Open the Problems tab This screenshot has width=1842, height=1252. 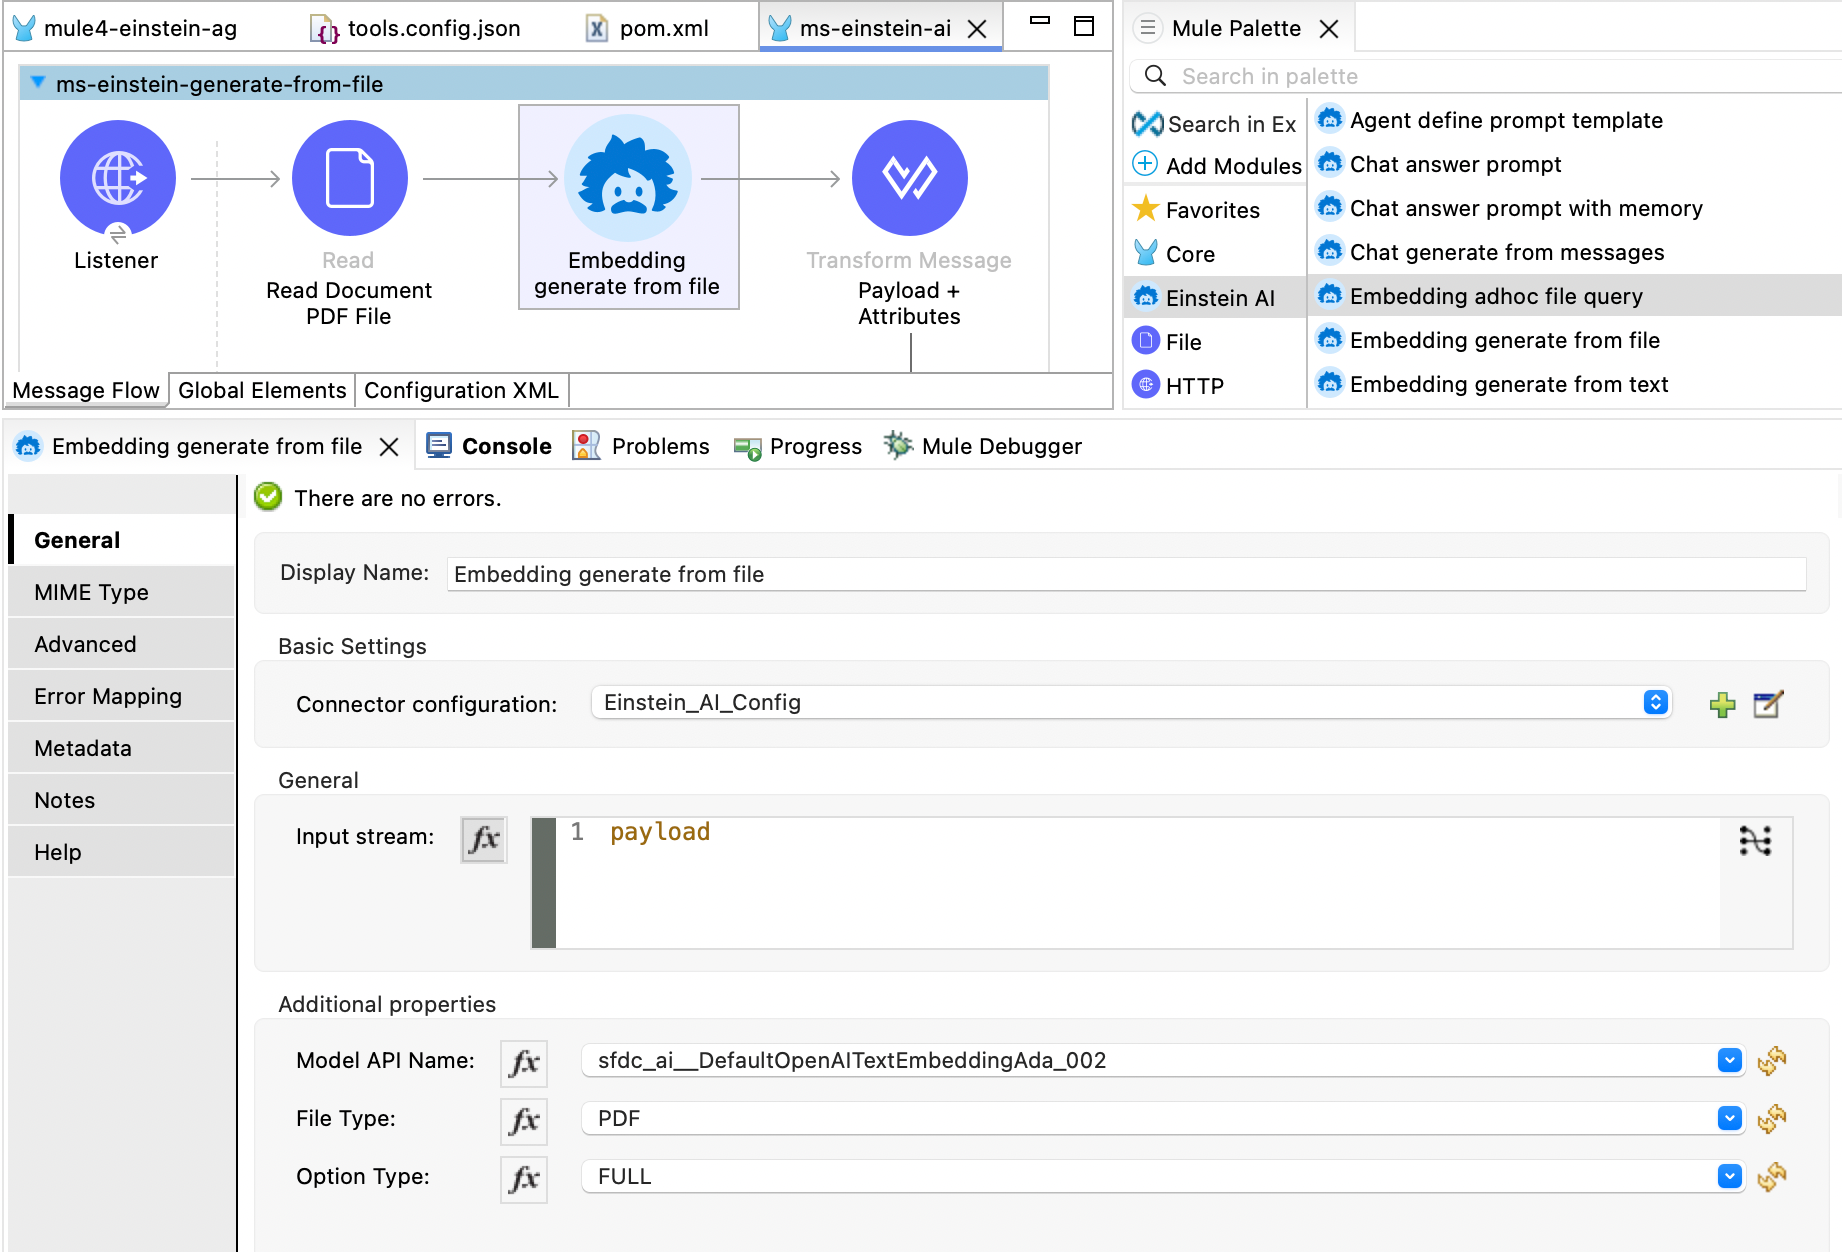pyautogui.click(x=641, y=446)
